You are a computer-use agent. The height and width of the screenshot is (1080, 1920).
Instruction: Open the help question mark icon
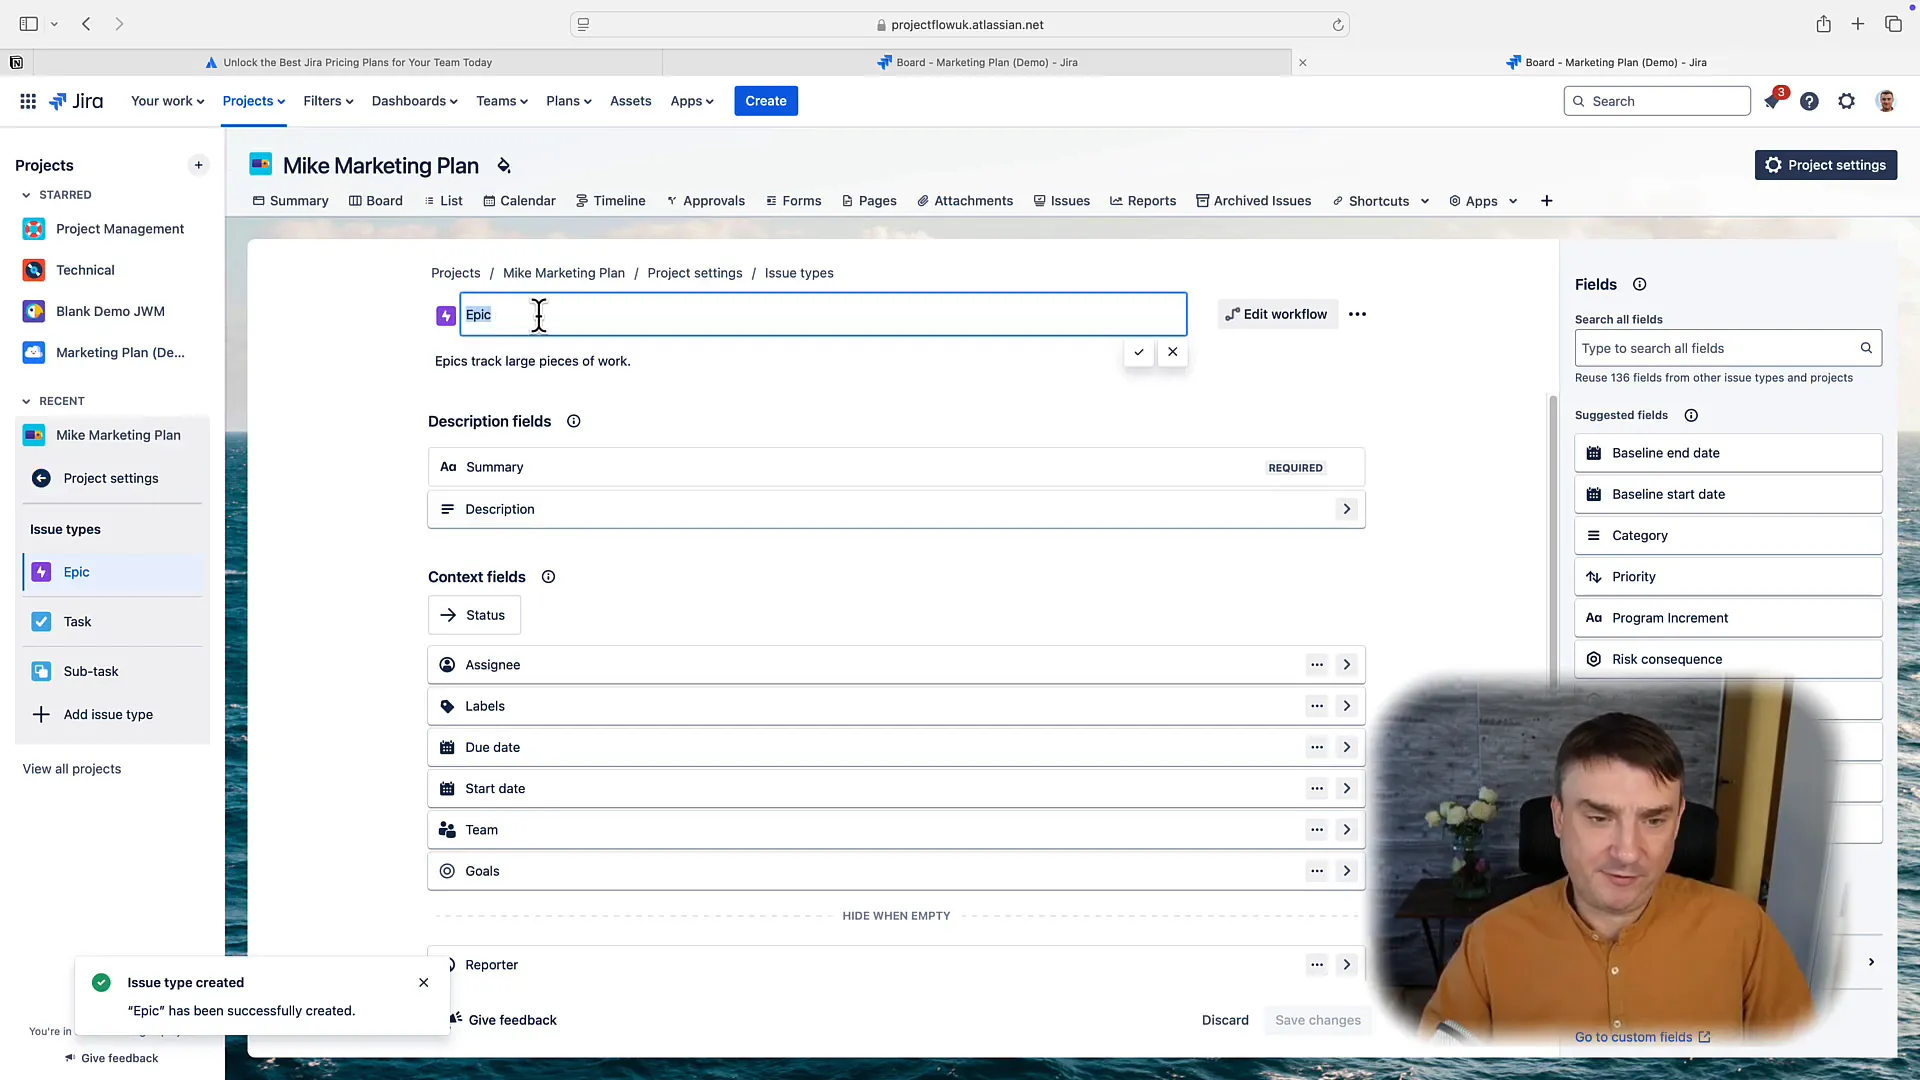(x=1809, y=101)
